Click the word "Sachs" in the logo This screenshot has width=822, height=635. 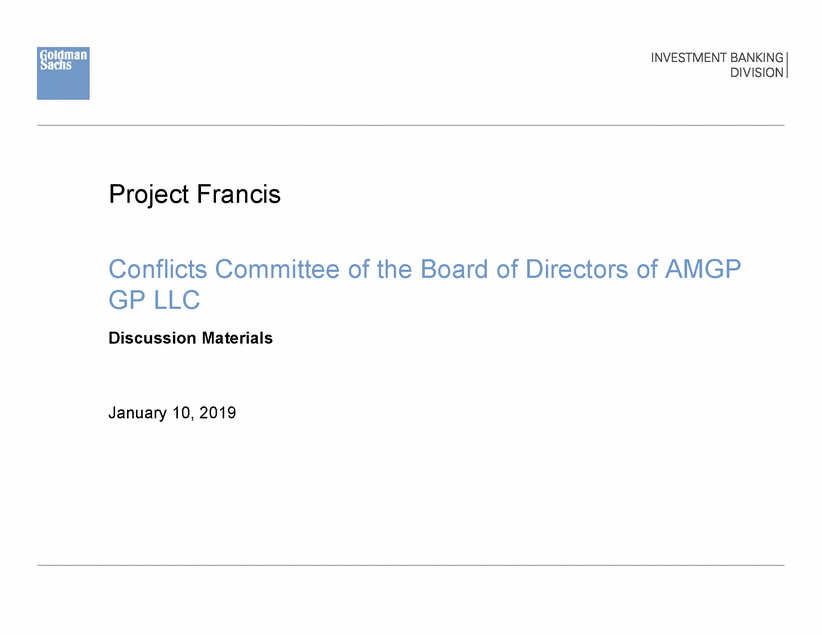point(54,65)
